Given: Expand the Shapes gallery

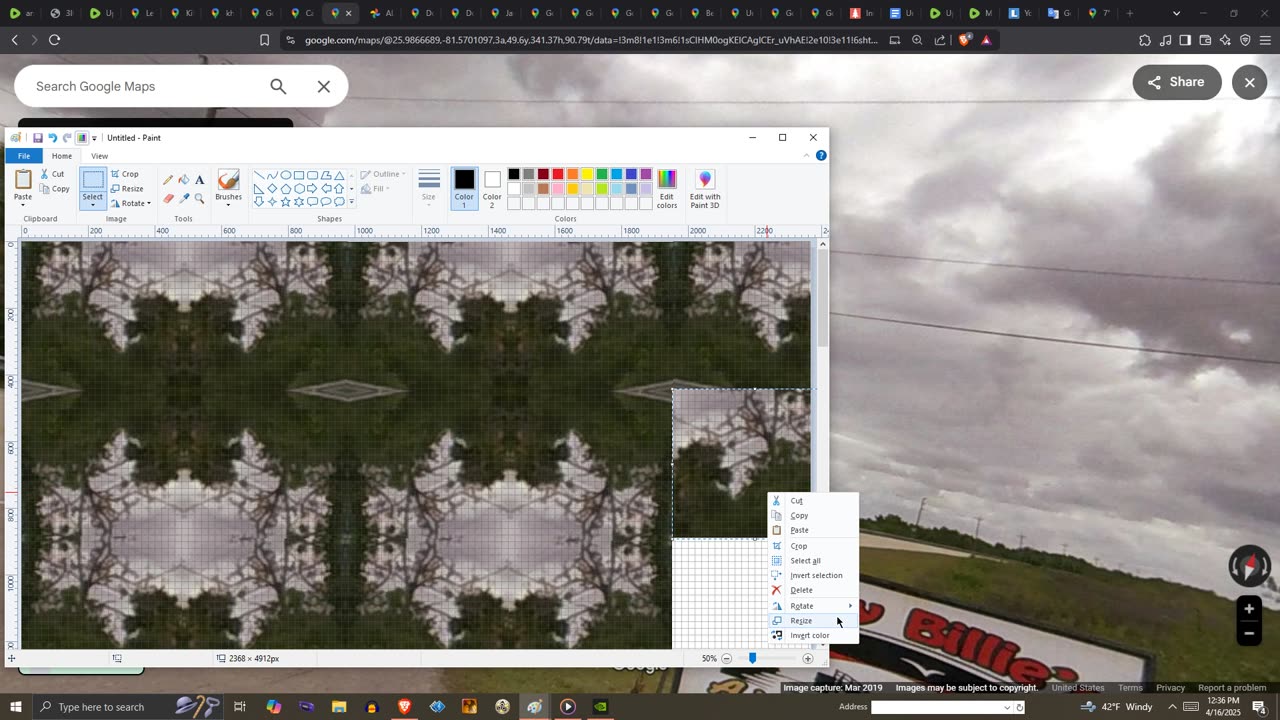Looking at the screenshot, I should coord(351,202).
